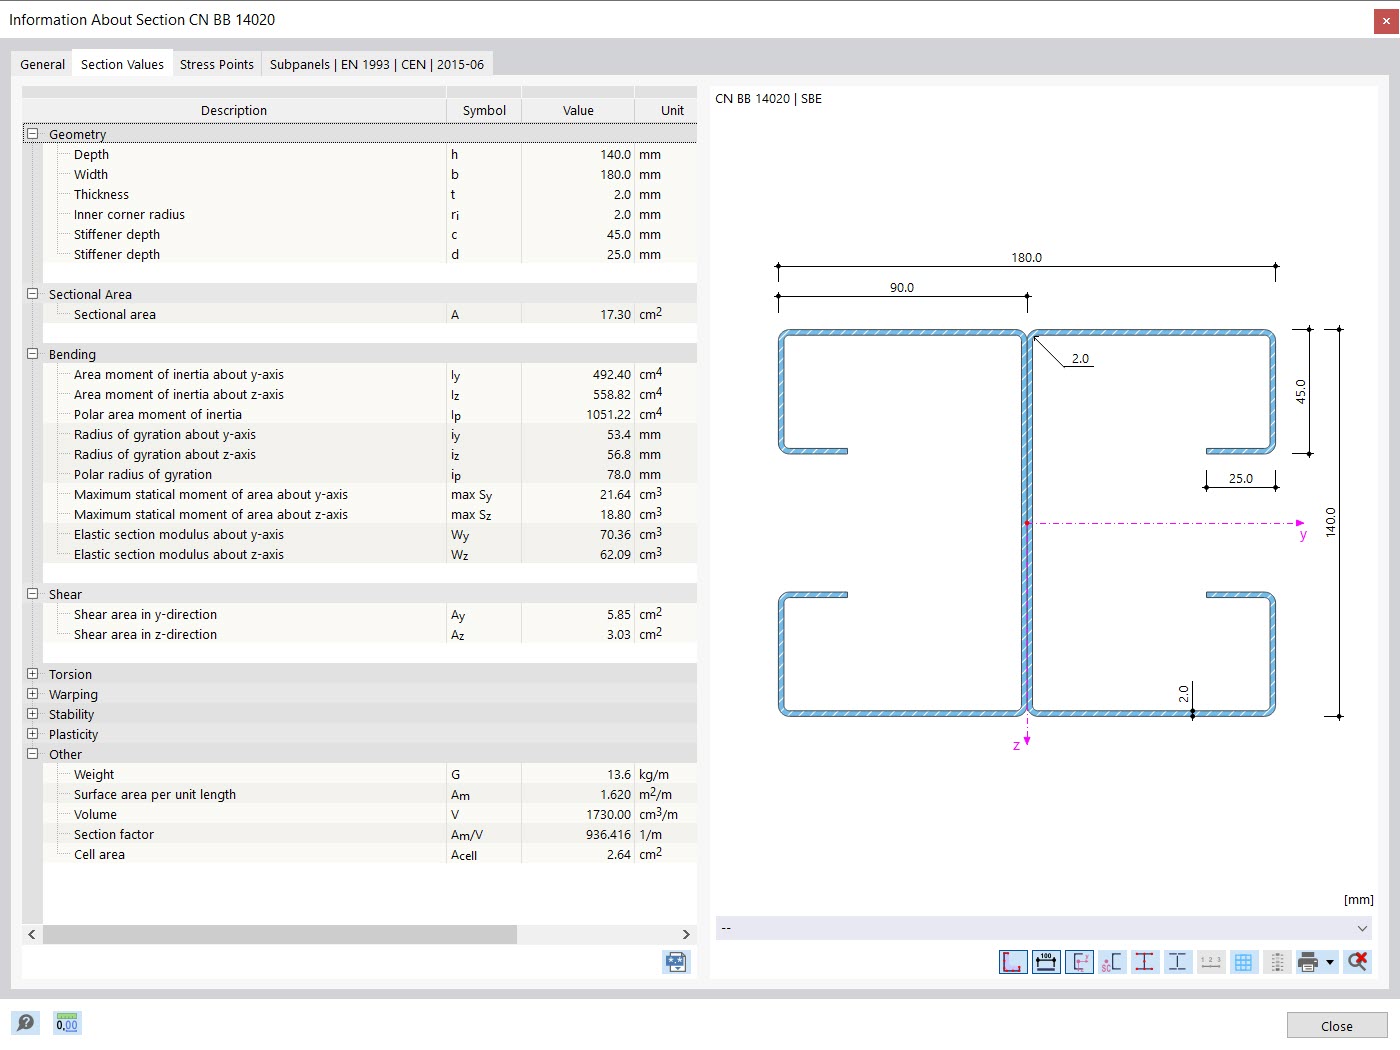Image resolution: width=1400 pixels, height=1050 pixels.
Task: Expand the Warping group
Action: pos(32,694)
